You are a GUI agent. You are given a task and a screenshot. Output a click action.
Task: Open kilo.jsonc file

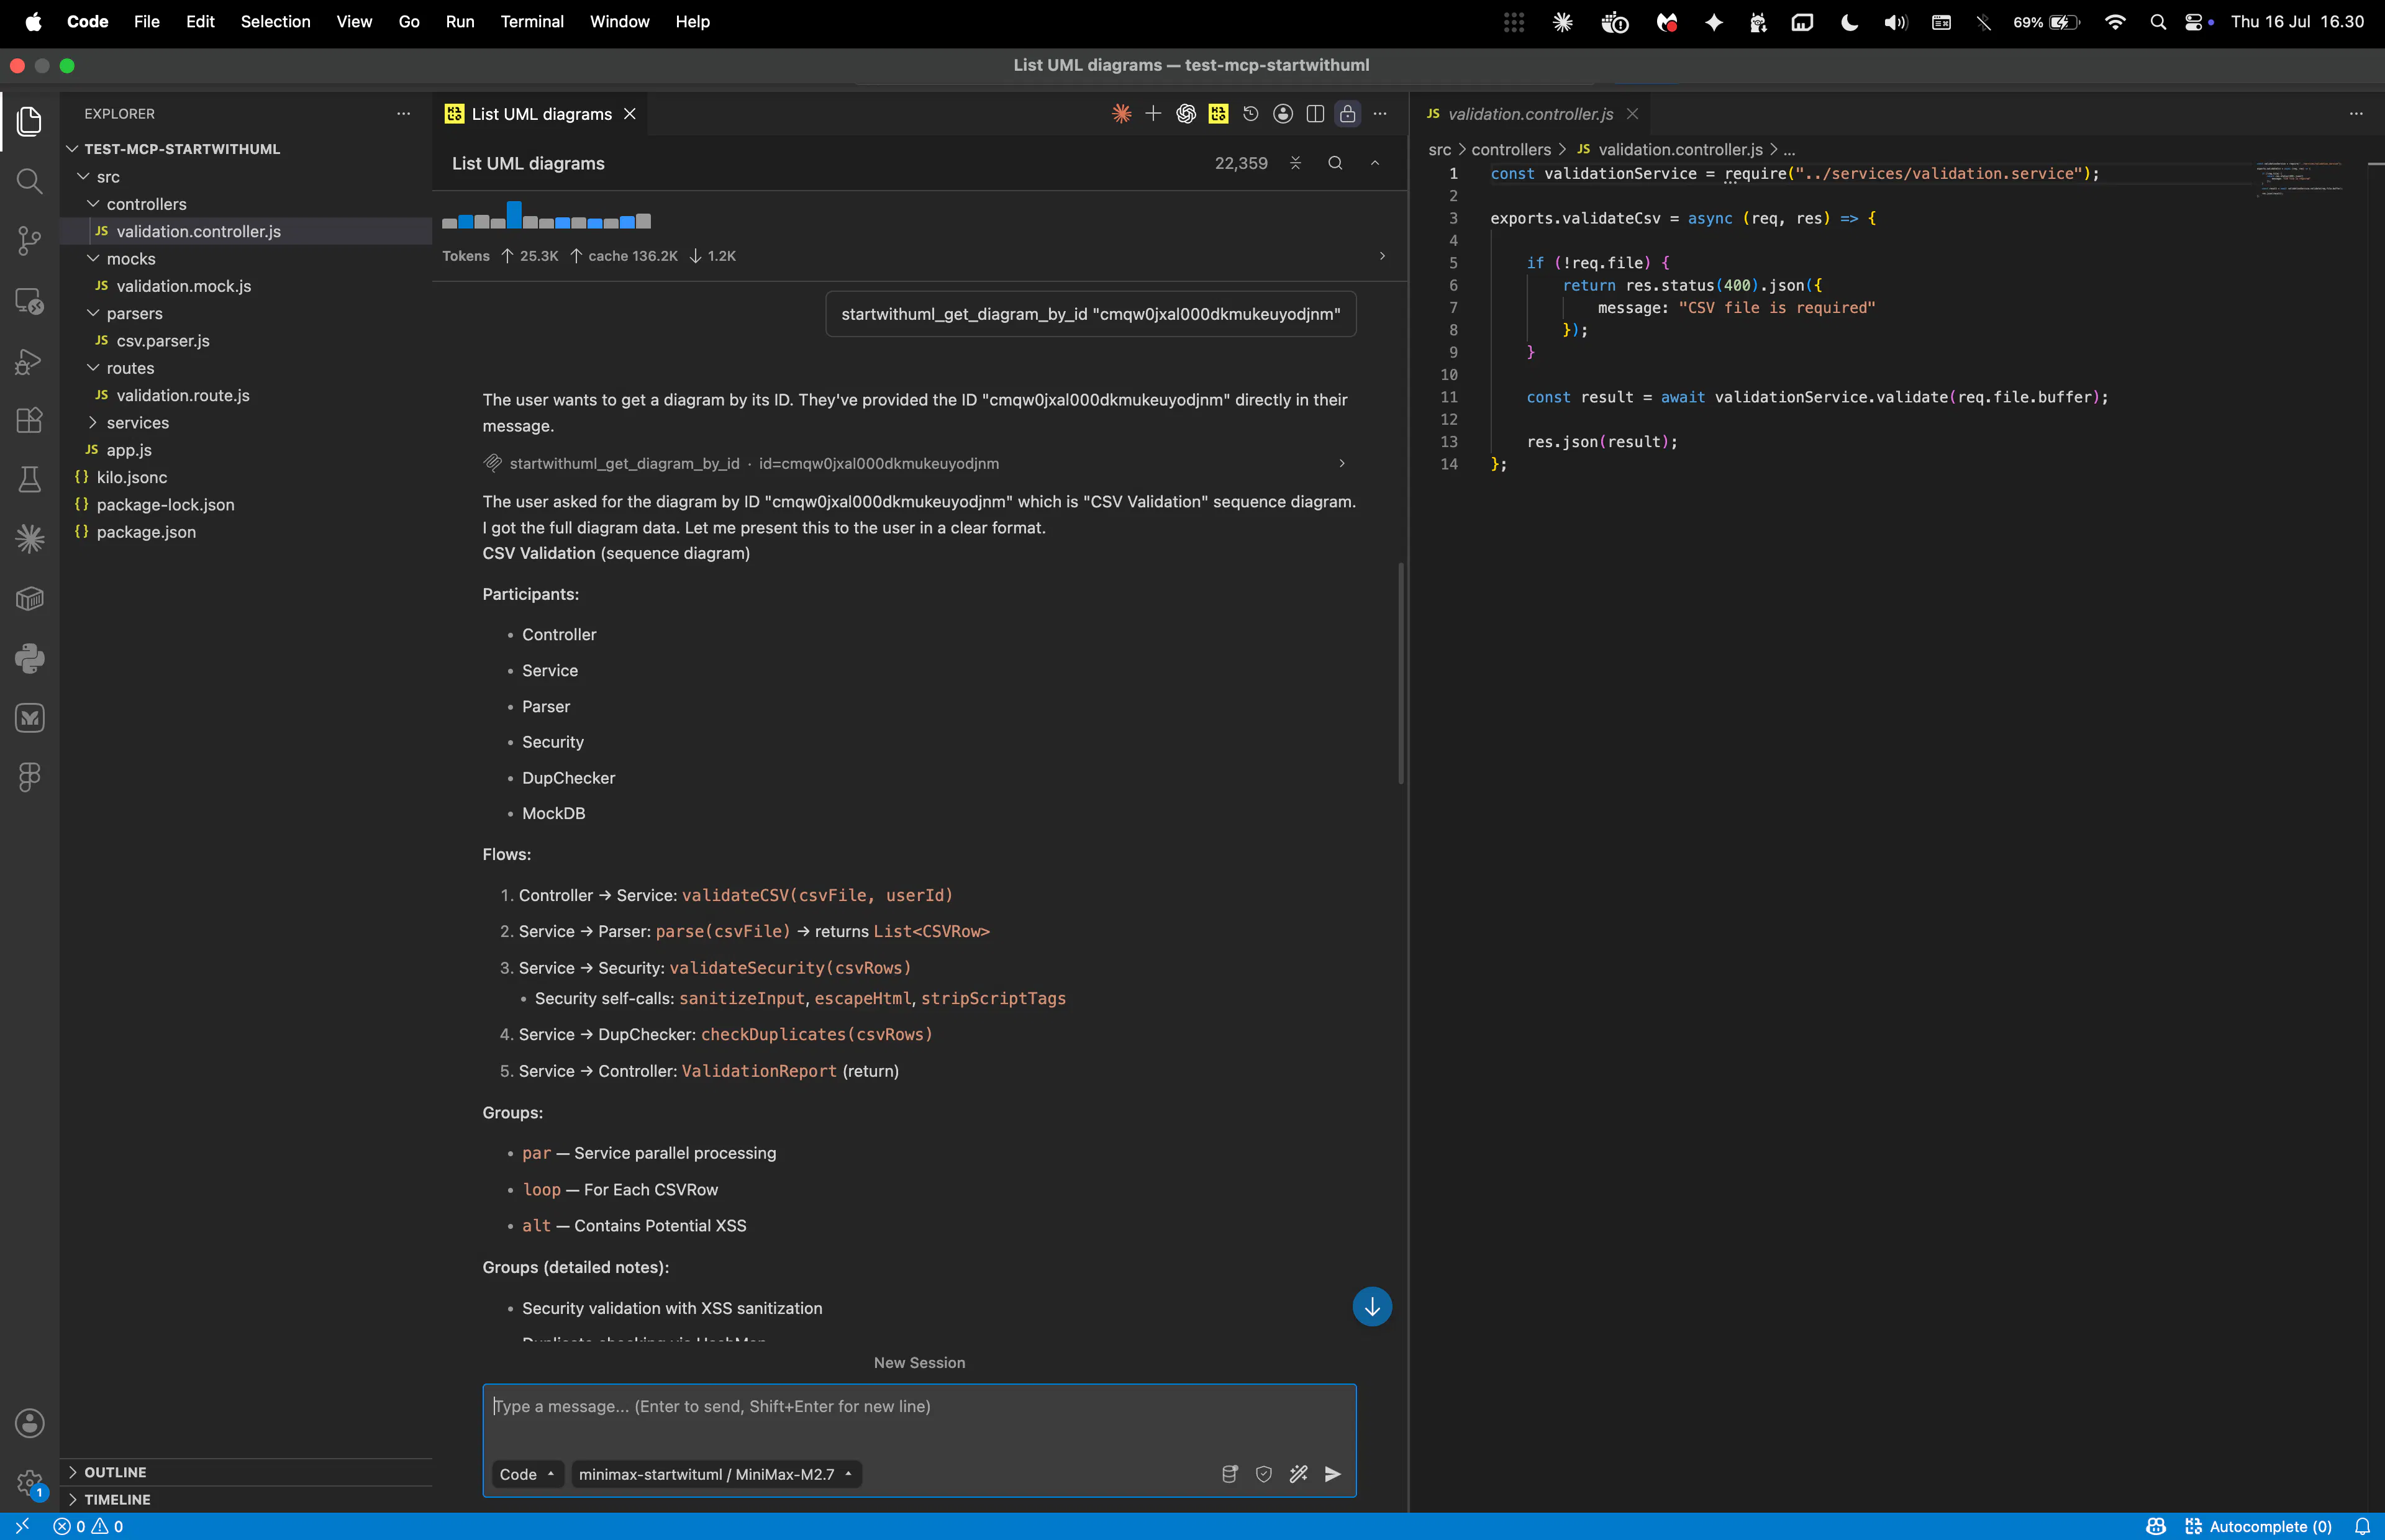pos(132,477)
